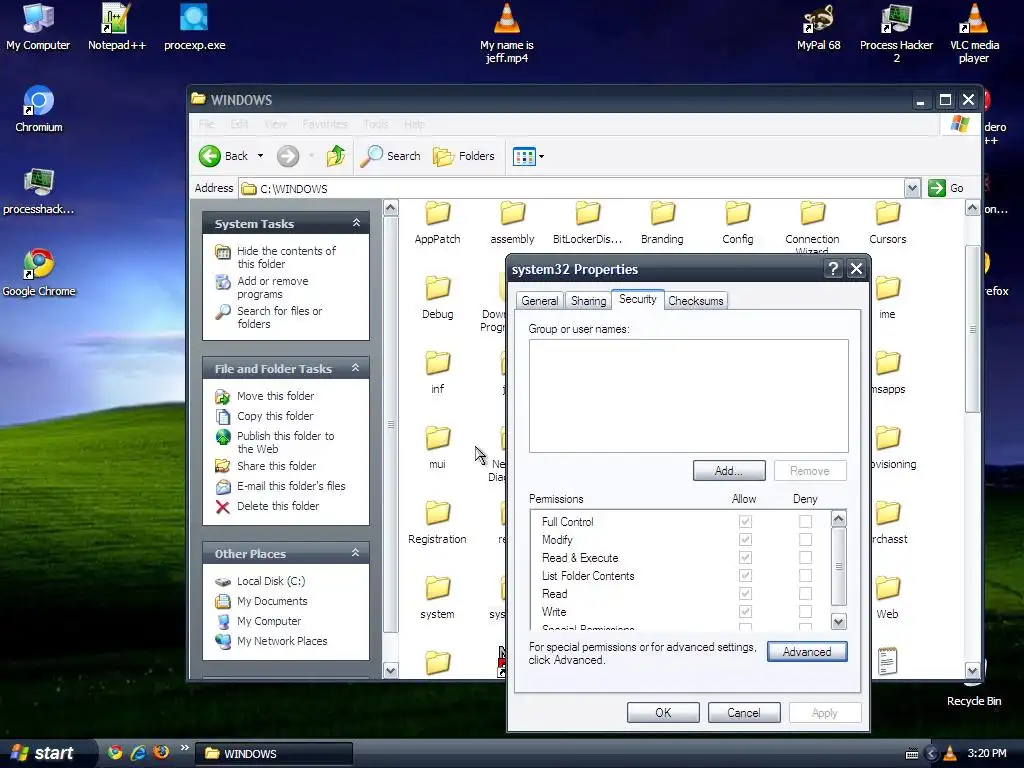This screenshot has width=1024, height=768.
Task: Open Process Hacker 2 shortcut
Action: [x=896, y=33]
